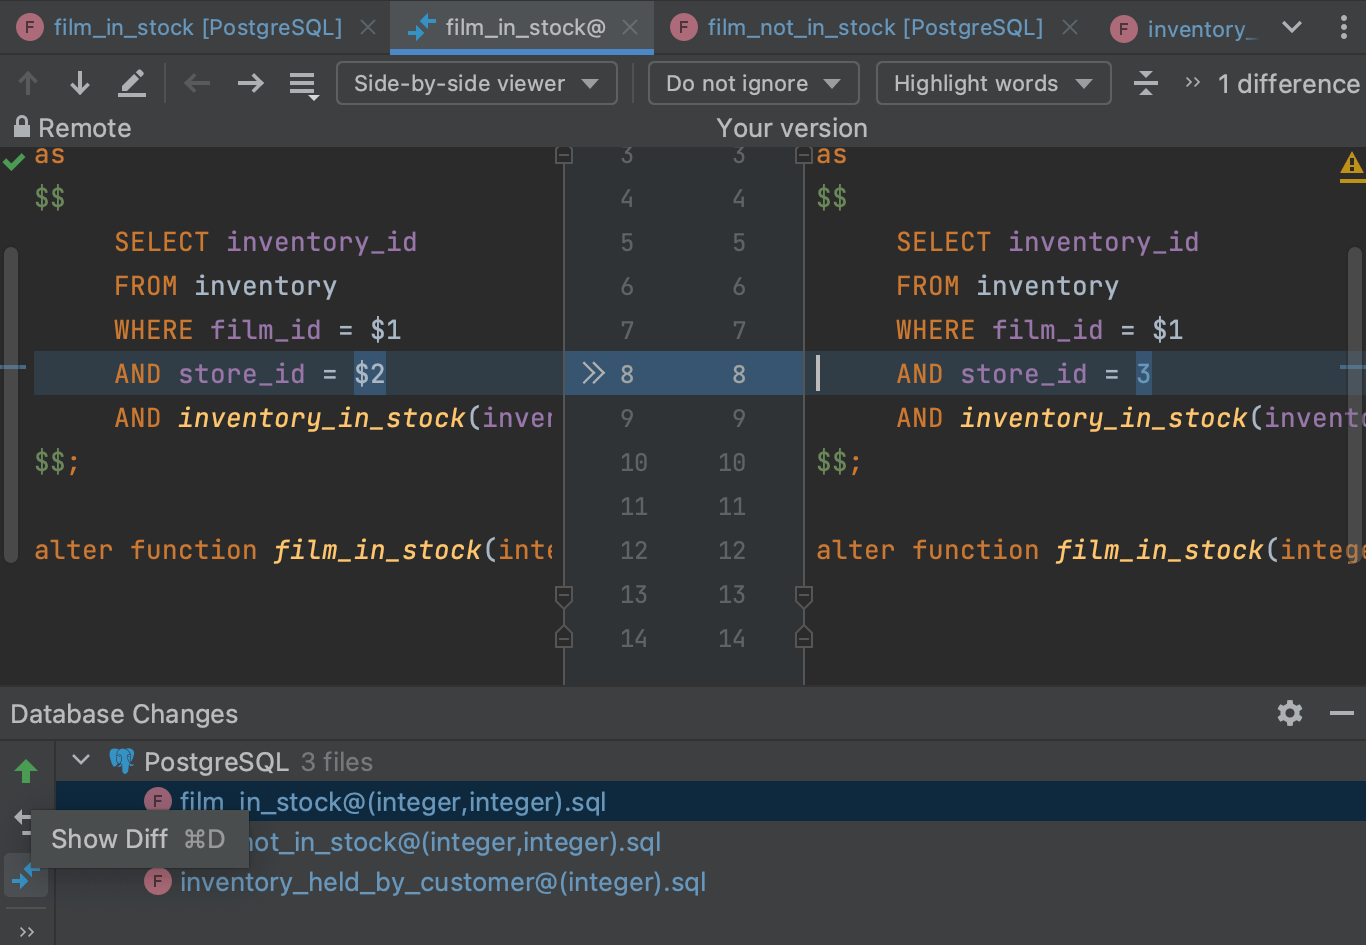This screenshot has width=1366, height=945.
Task: Click the collapse unchanged fragments icon
Action: coord(1146,84)
